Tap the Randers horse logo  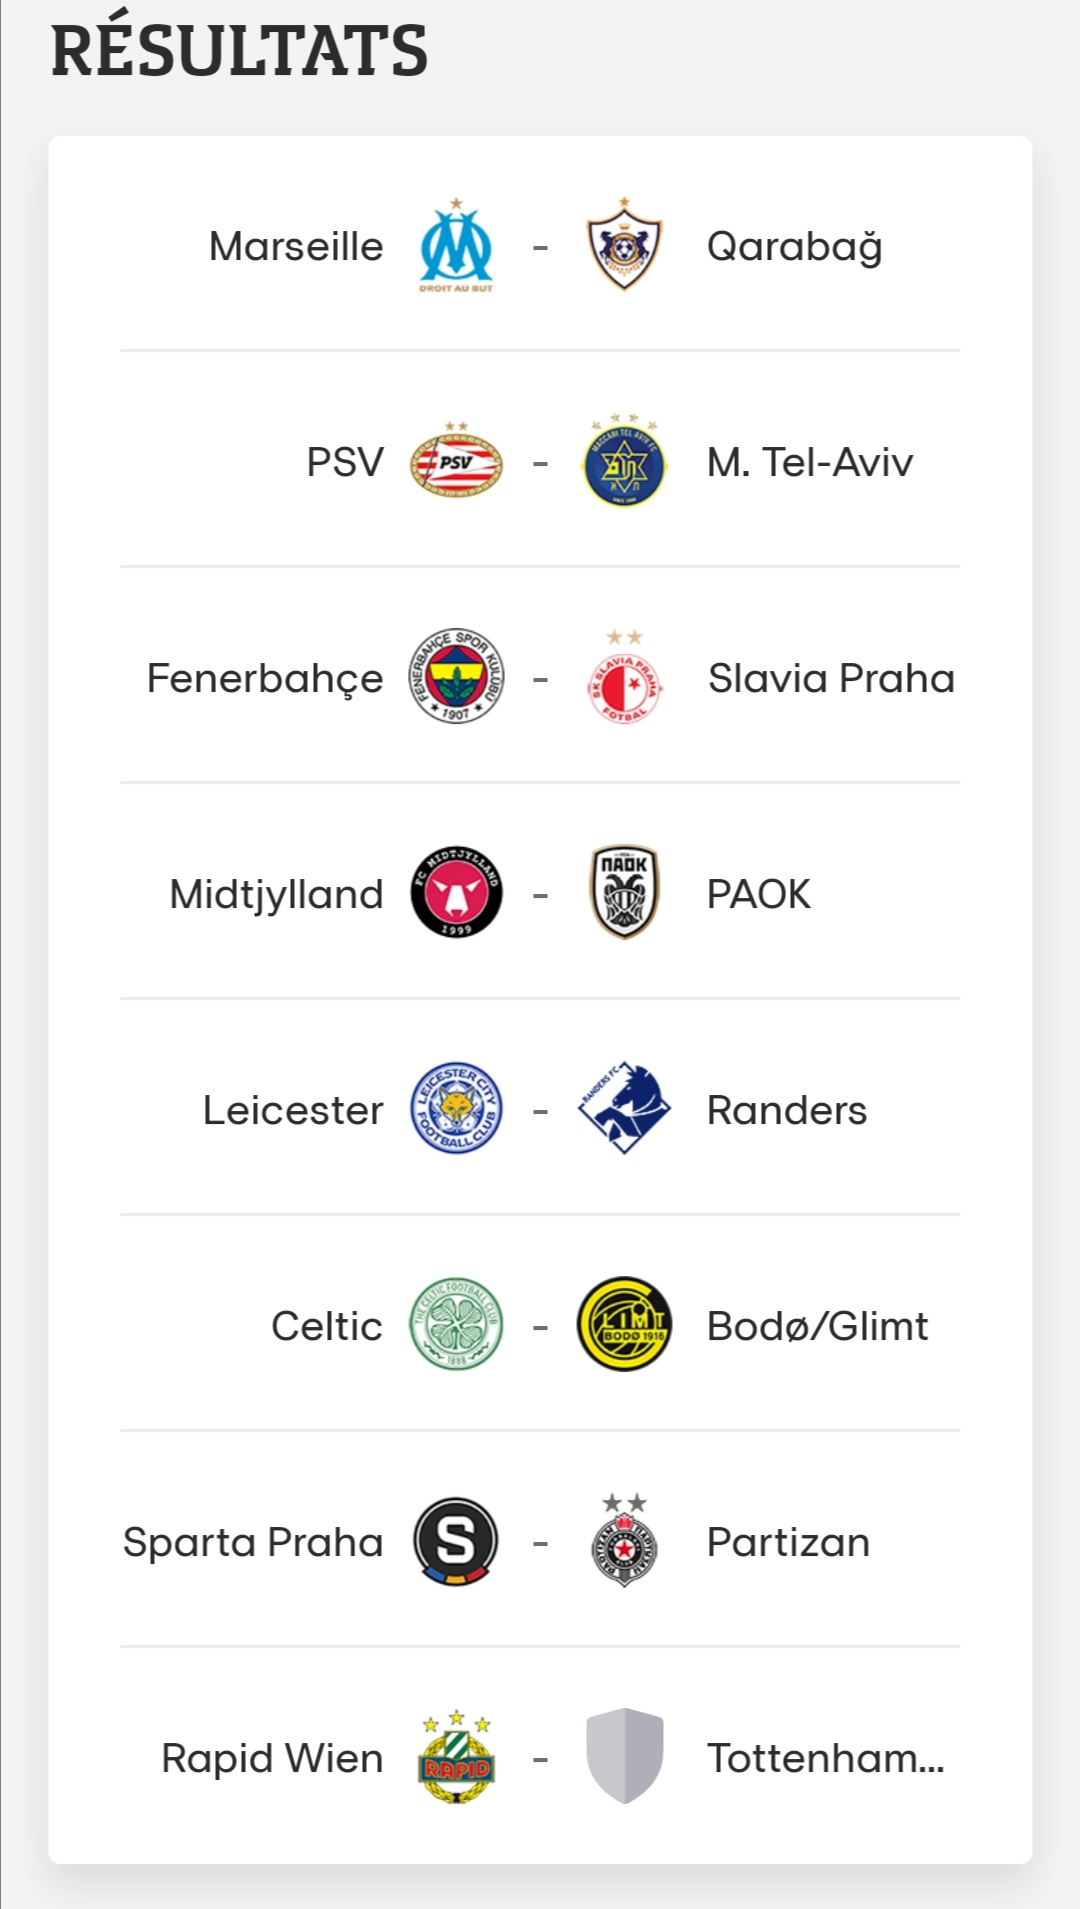(624, 1108)
